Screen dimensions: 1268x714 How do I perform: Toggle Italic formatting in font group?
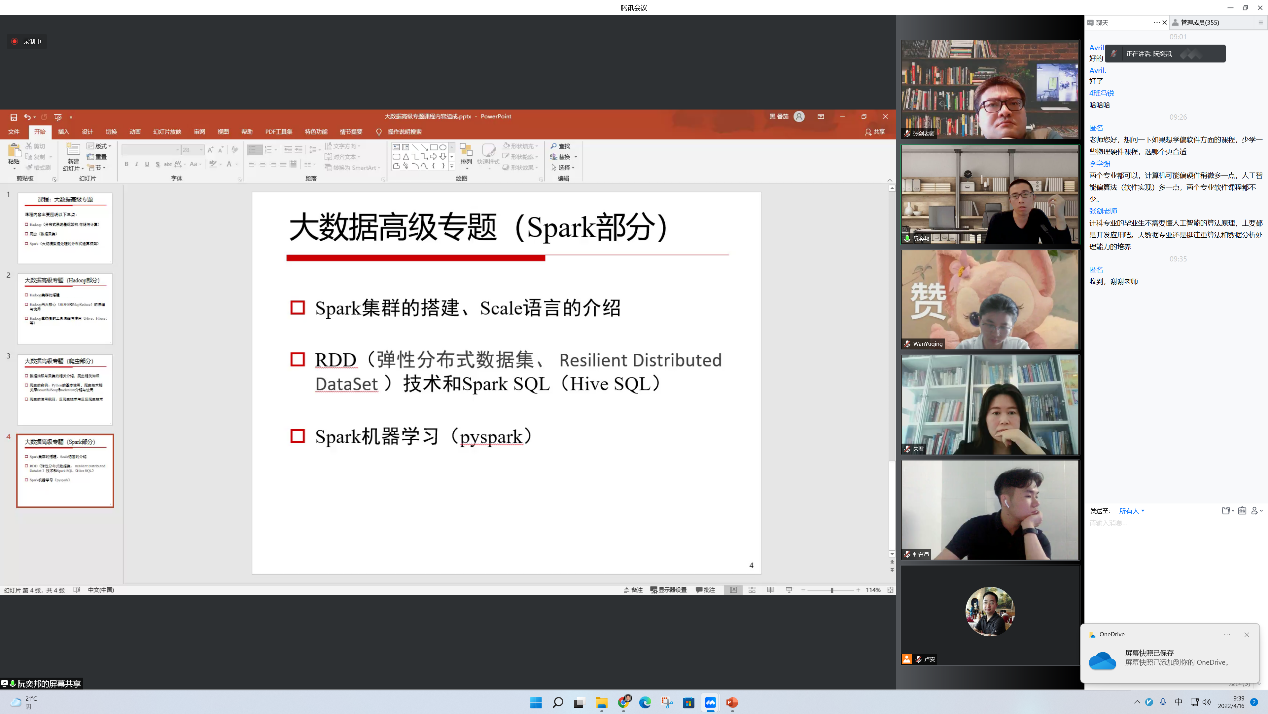pyautogui.click(x=136, y=164)
